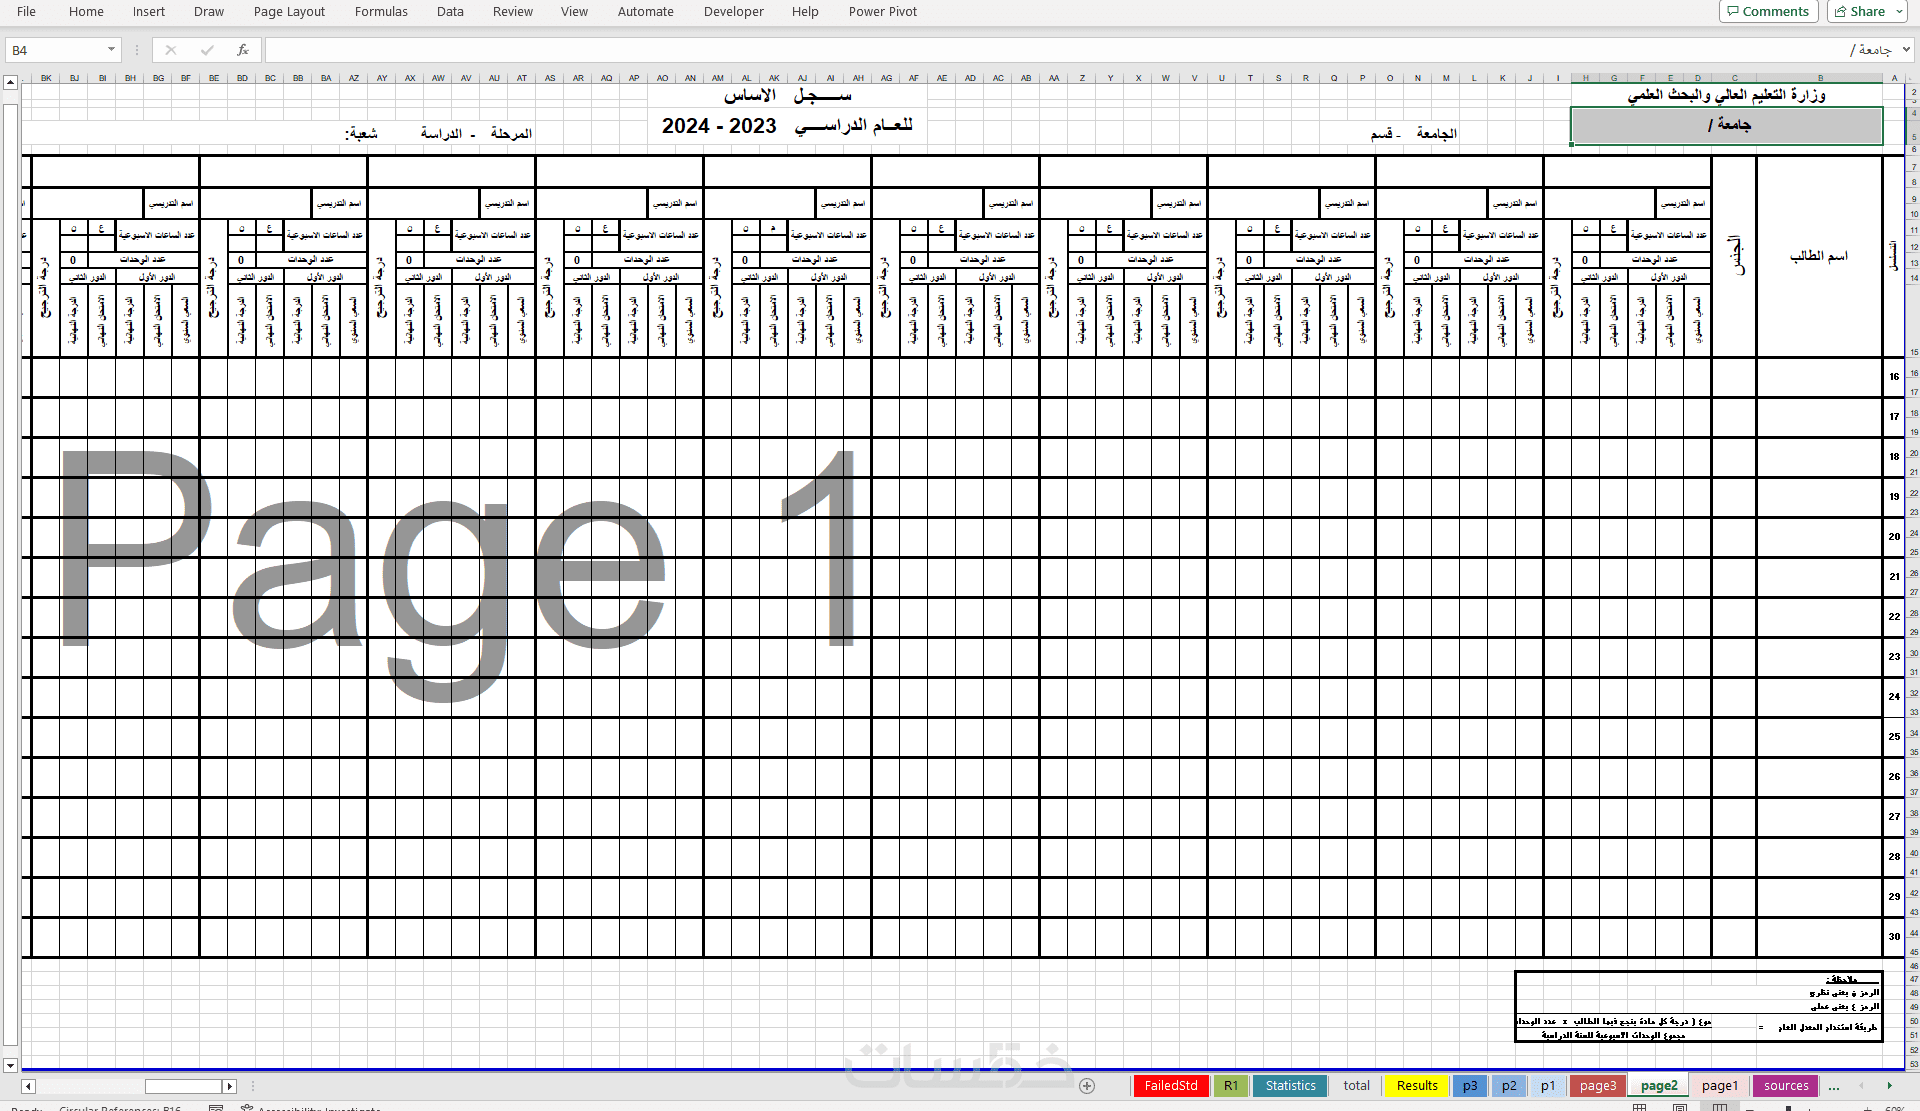The height and width of the screenshot is (1111, 1920).
Task: Click the Insert Function fx icon
Action: 242,50
